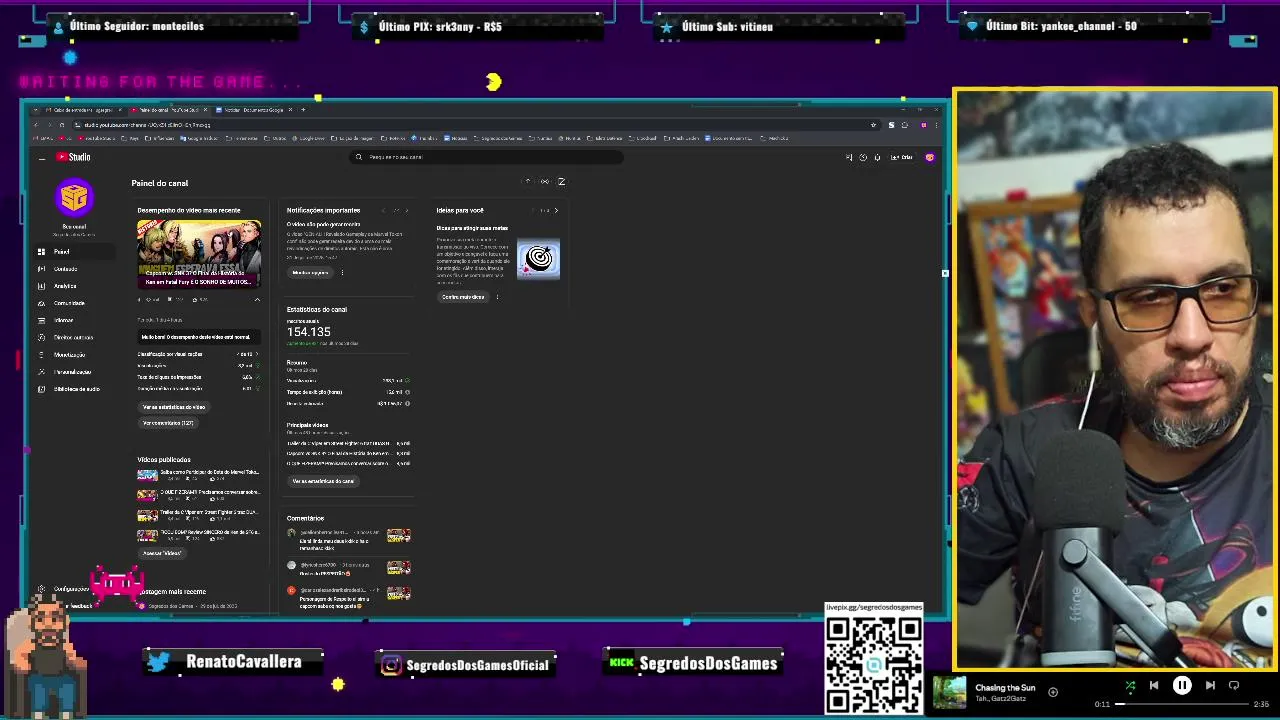Skip to next track in music player
1280x720 pixels.
tap(1210, 686)
